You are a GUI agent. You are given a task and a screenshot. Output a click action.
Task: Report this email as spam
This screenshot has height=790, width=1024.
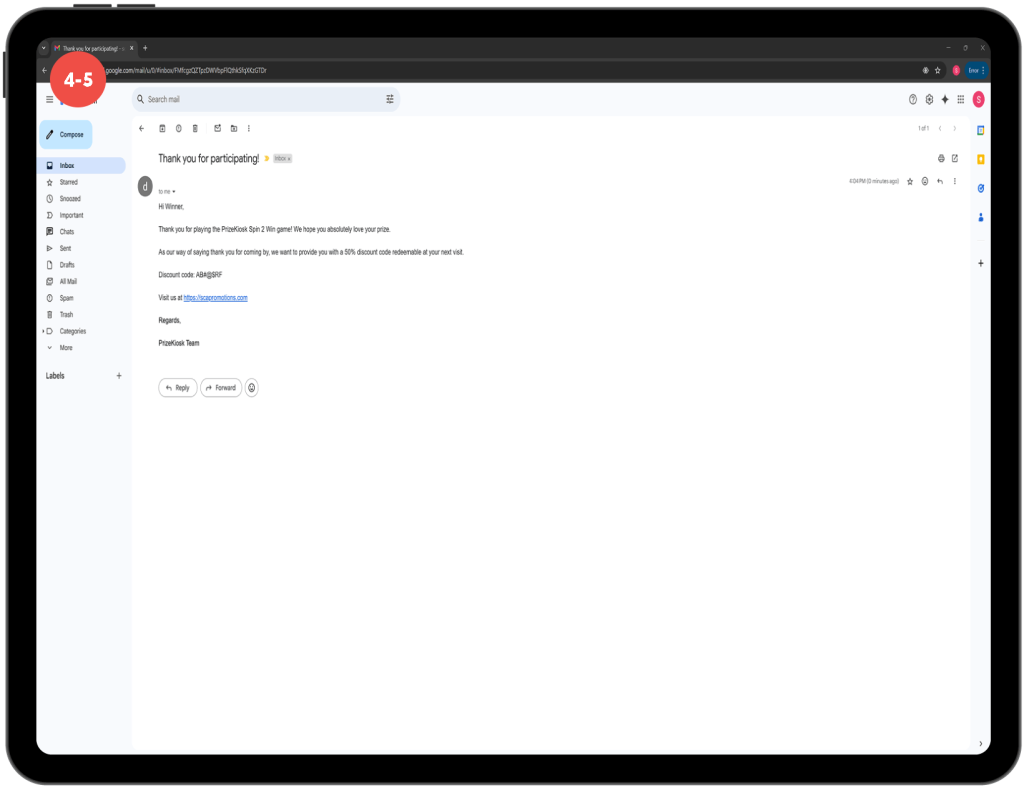[178, 128]
